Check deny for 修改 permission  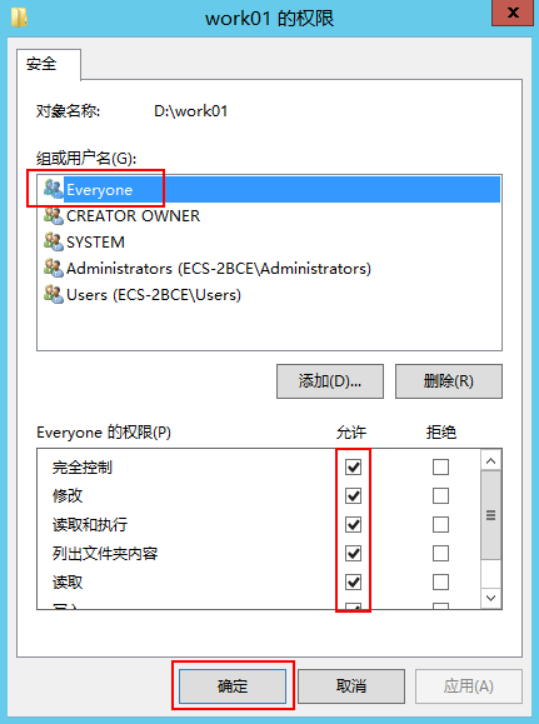[x=441, y=496]
